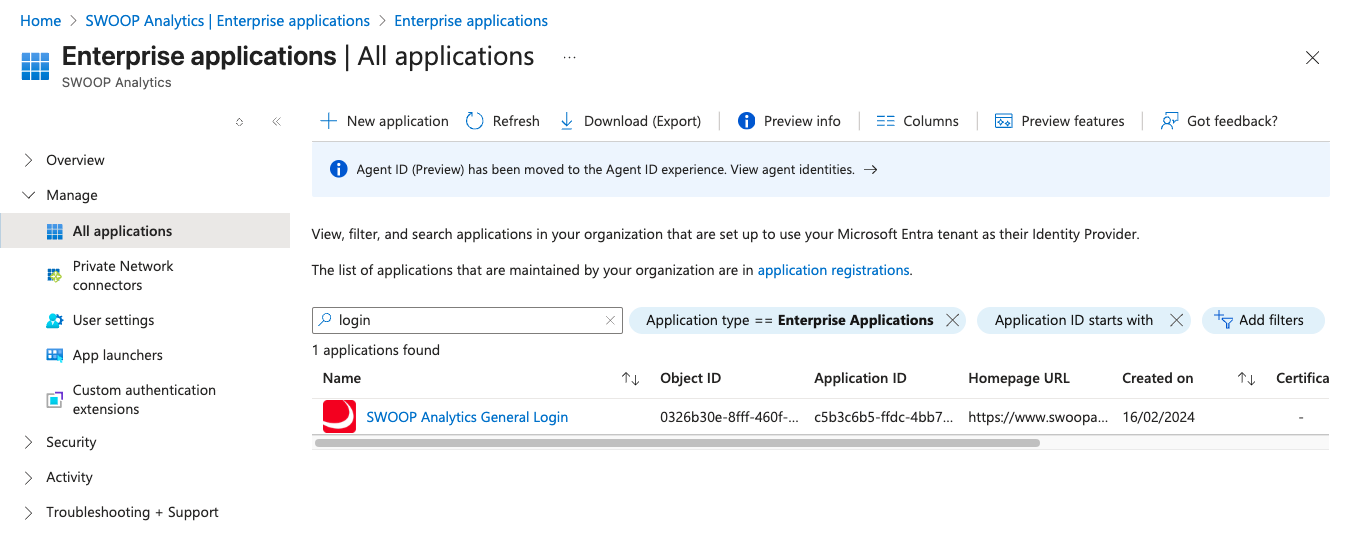
Task: Click the SWOOP red logo thumbnail
Action: (x=339, y=417)
